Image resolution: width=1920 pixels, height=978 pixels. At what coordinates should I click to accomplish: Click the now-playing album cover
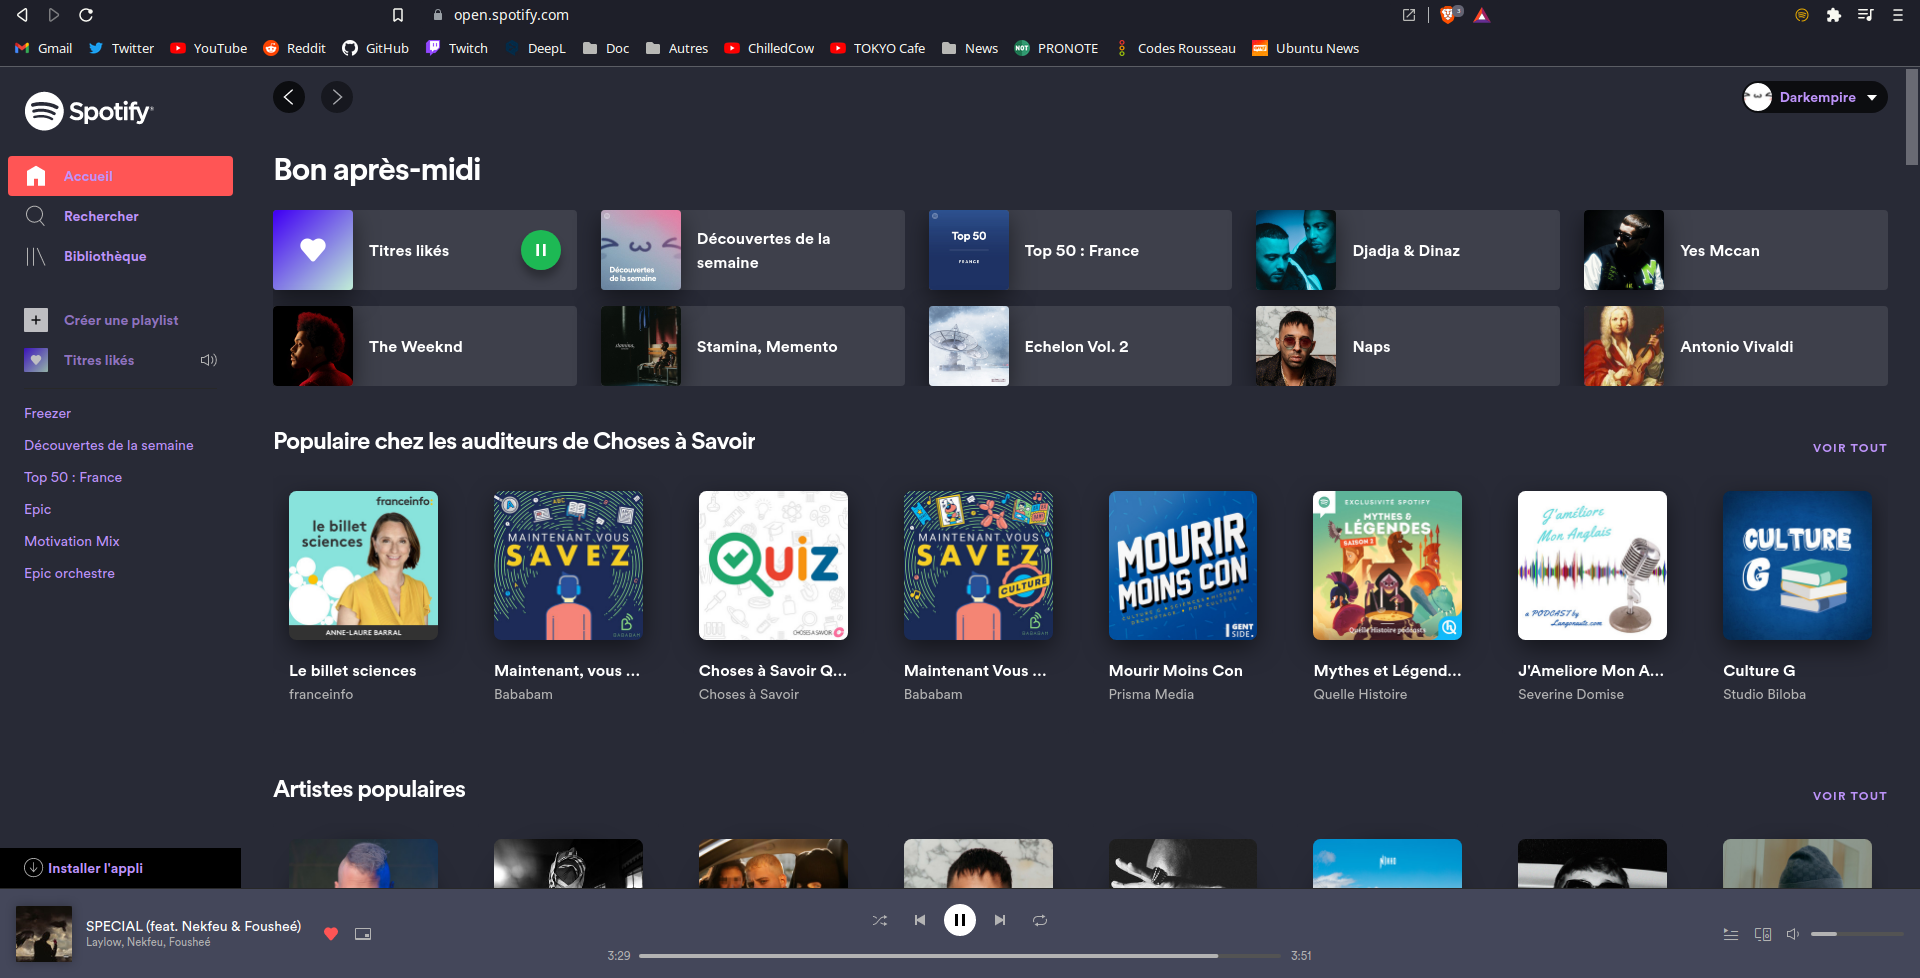click(44, 934)
